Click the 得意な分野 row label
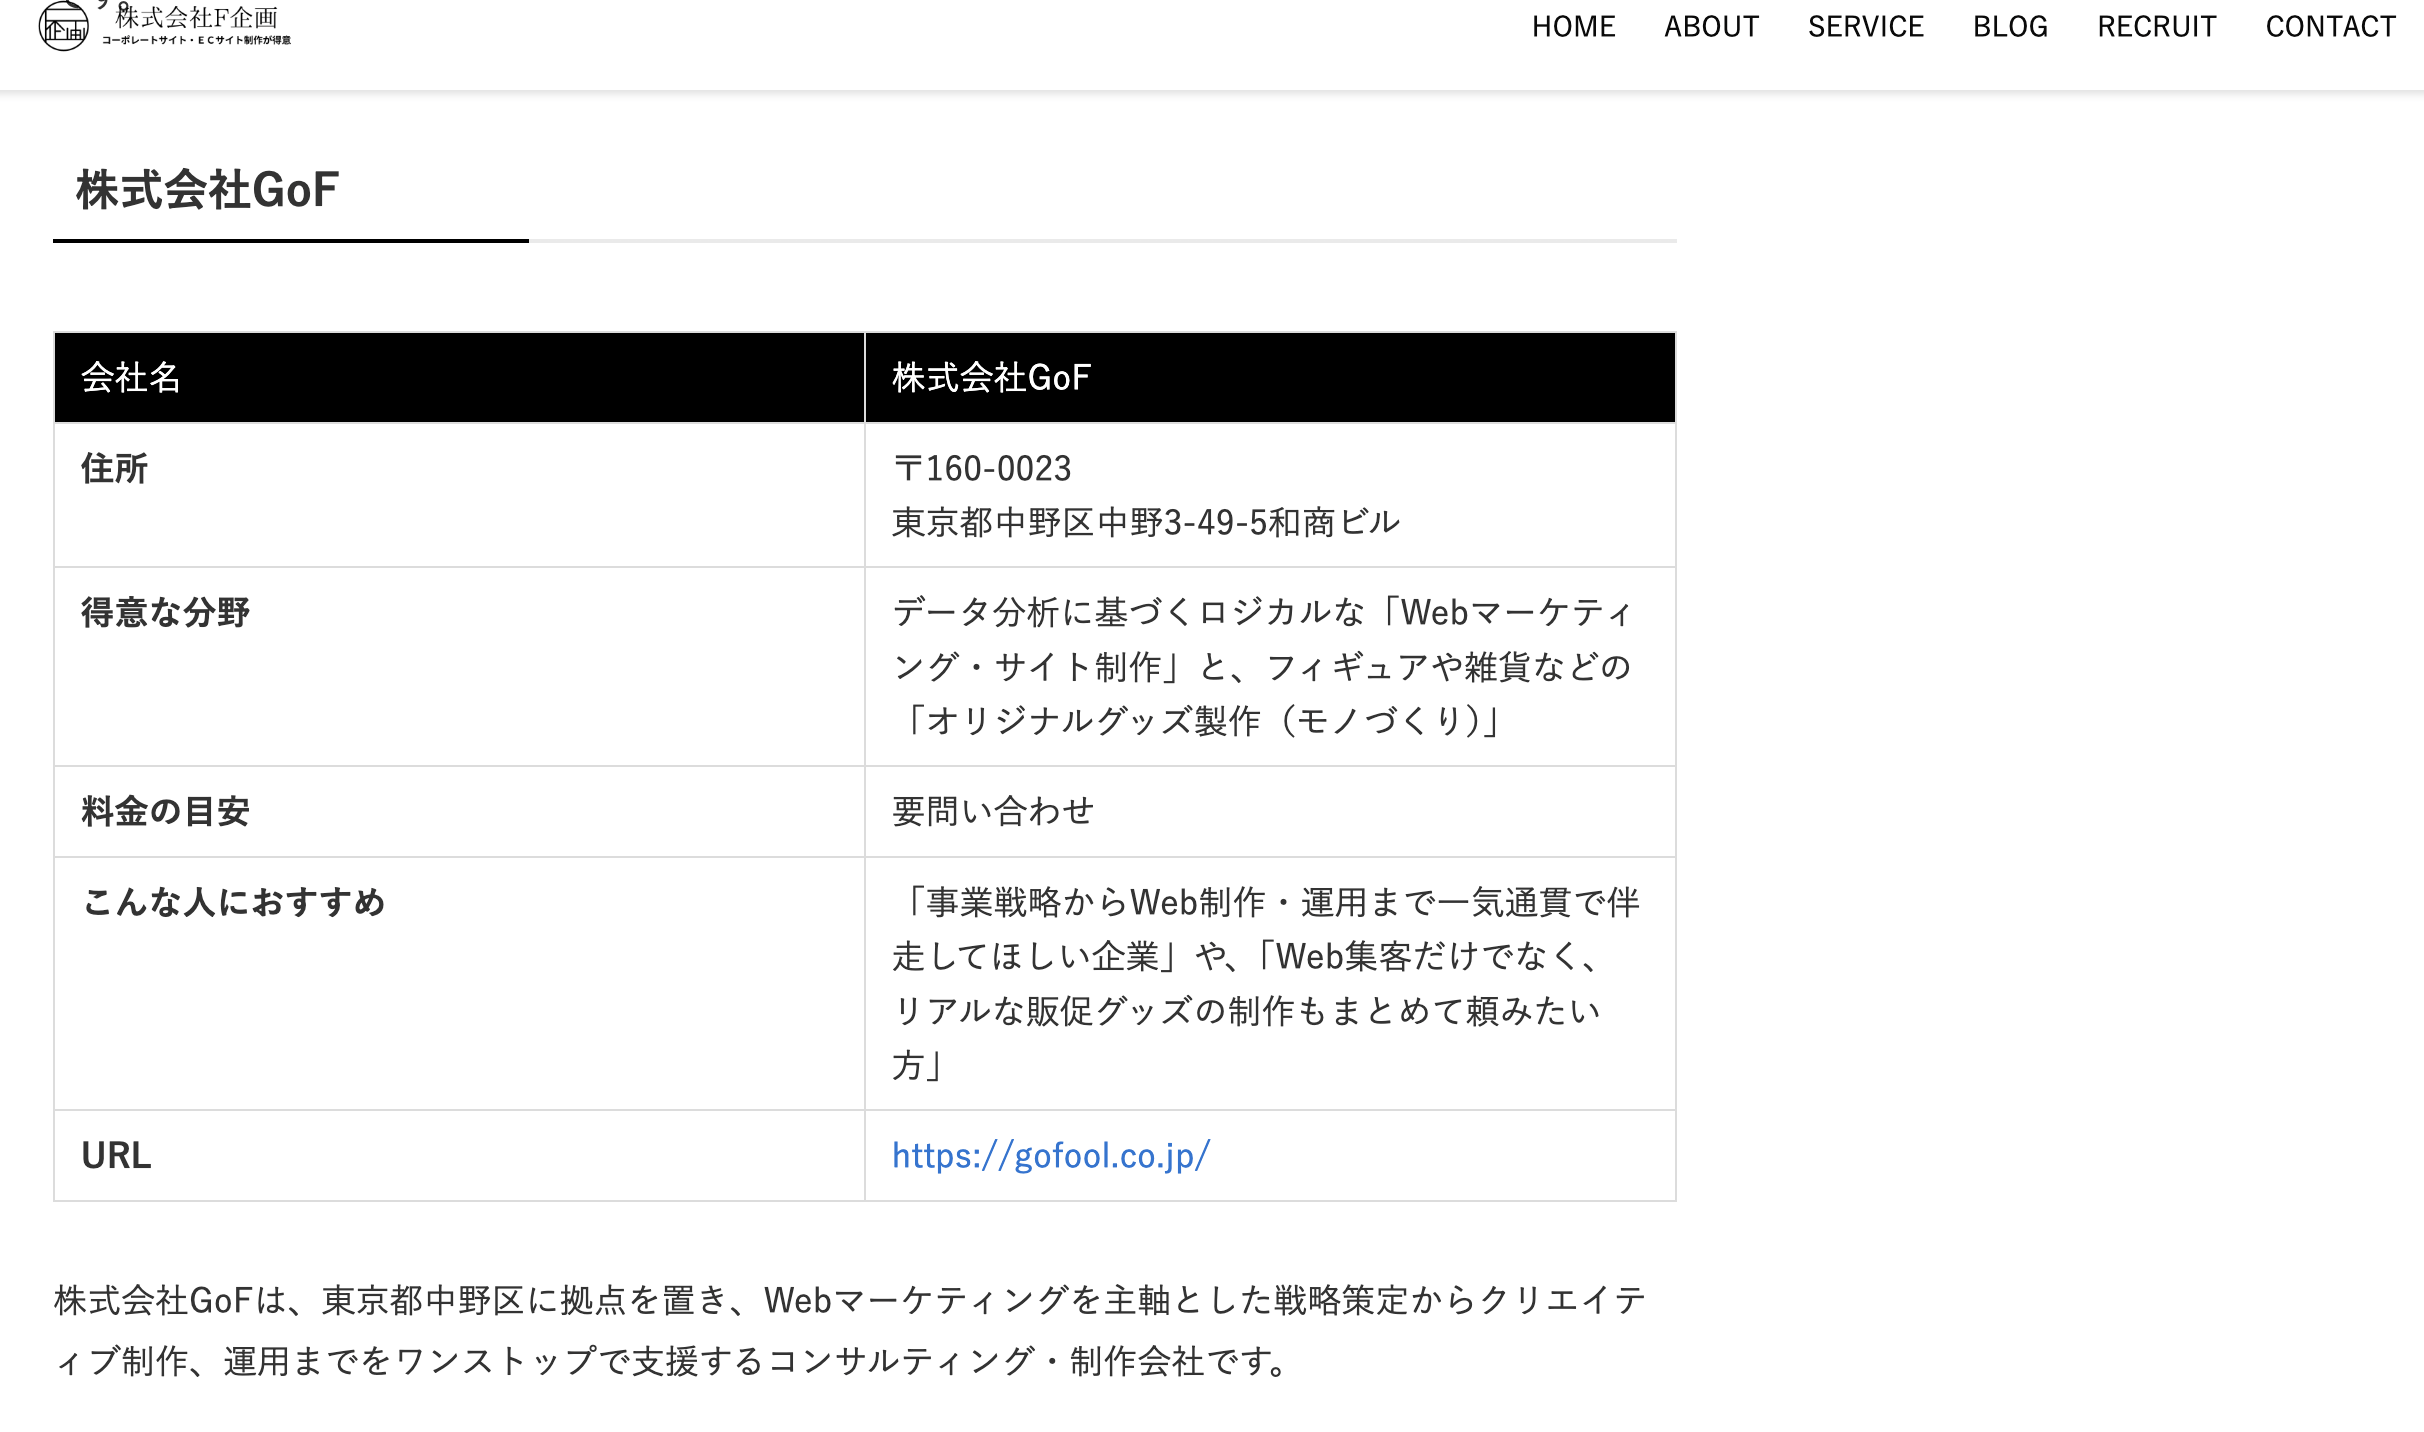This screenshot has width=2424, height=1432. 165,613
